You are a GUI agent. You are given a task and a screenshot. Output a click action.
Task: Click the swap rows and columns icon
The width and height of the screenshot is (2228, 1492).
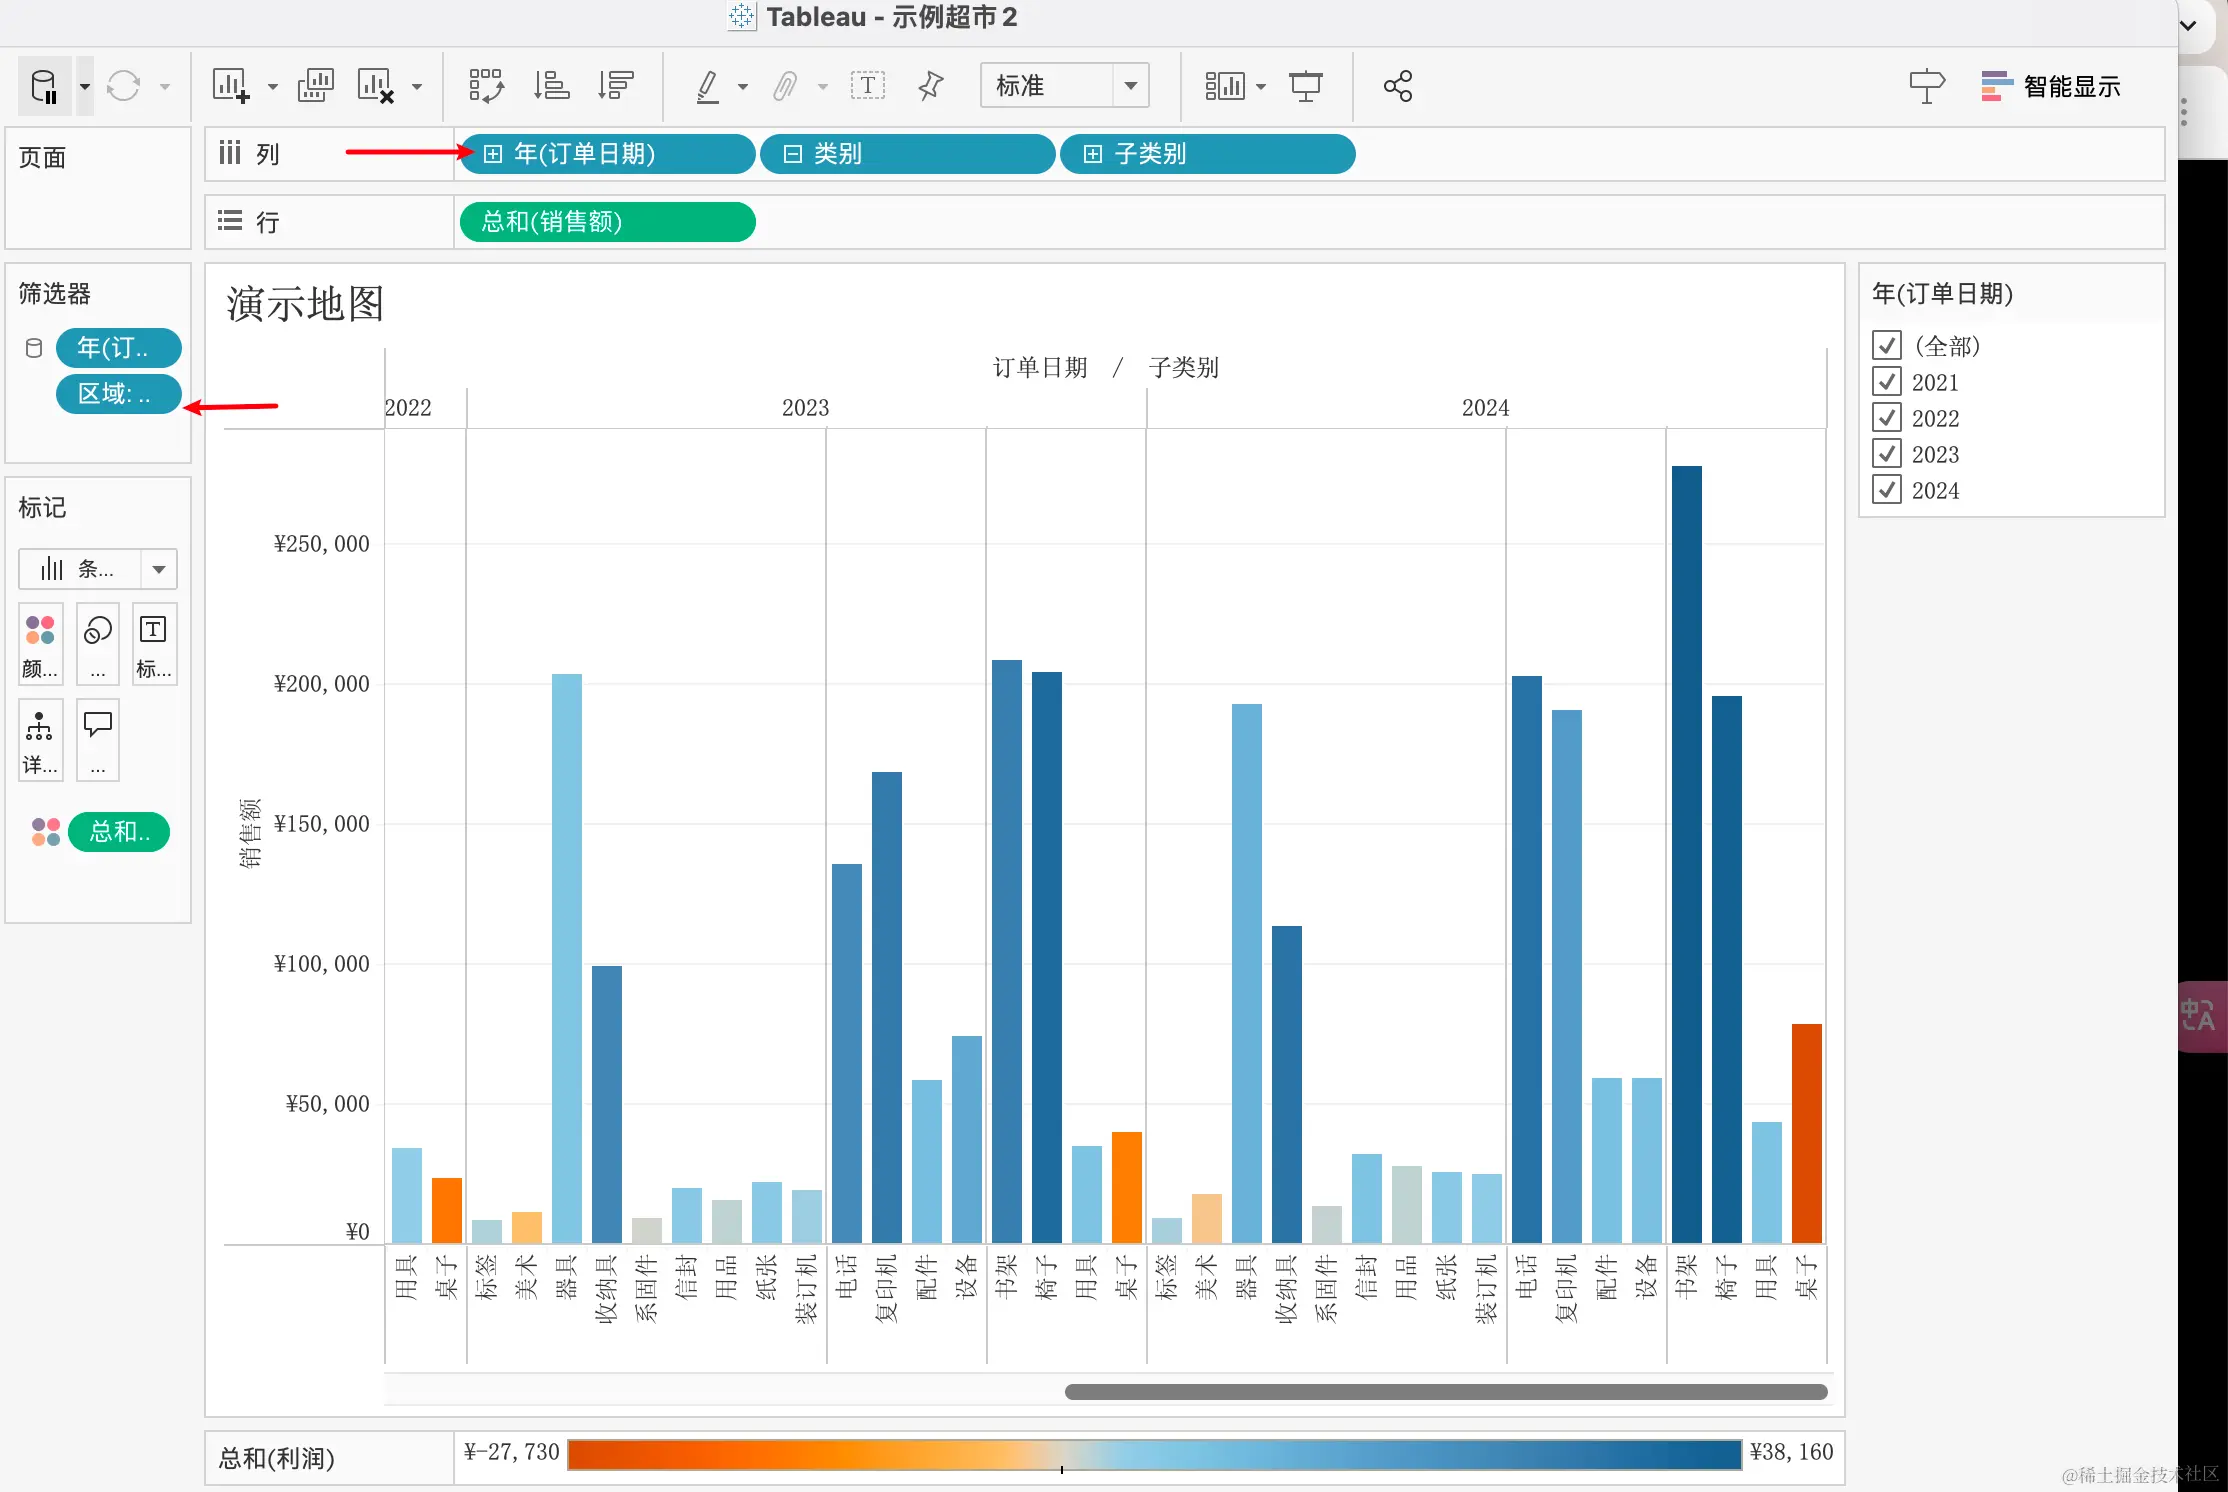pos(486,86)
